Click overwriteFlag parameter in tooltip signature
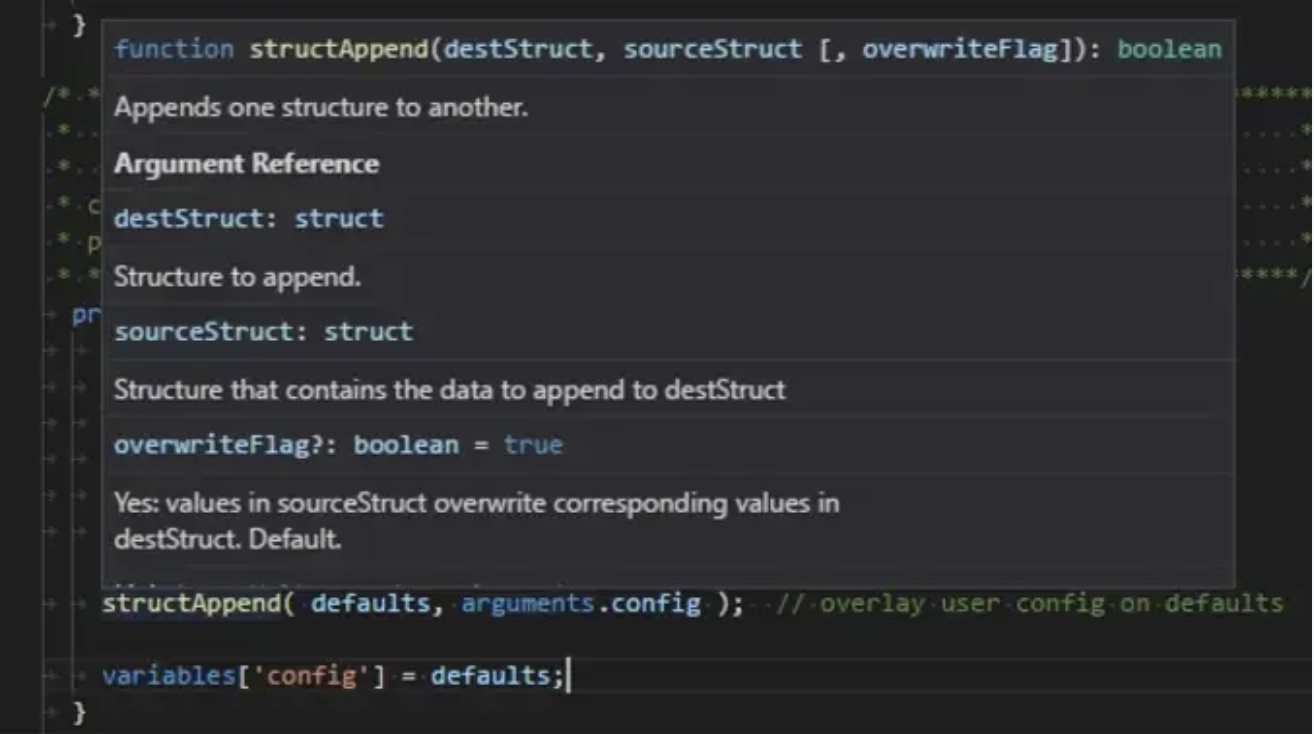This screenshot has height=734, width=1314. coord(959,49)
